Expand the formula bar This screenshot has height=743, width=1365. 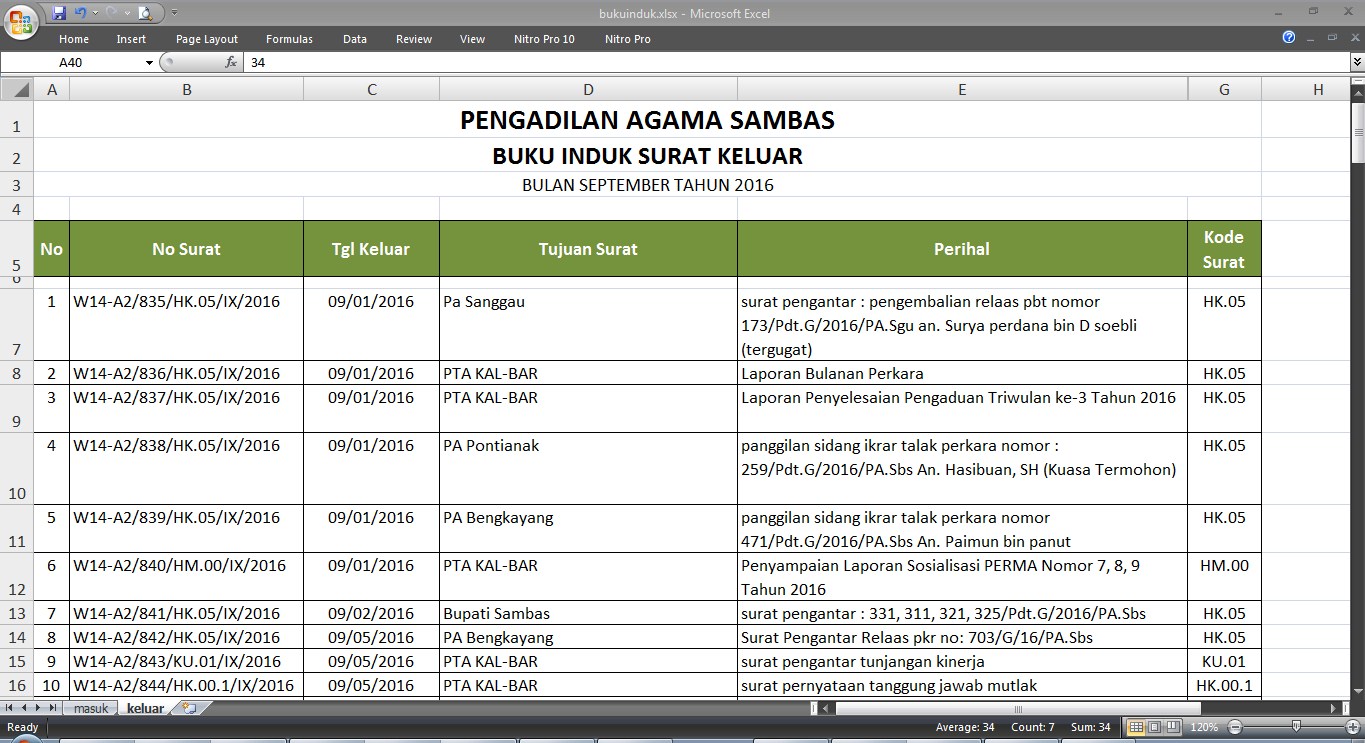(1357, 62)
